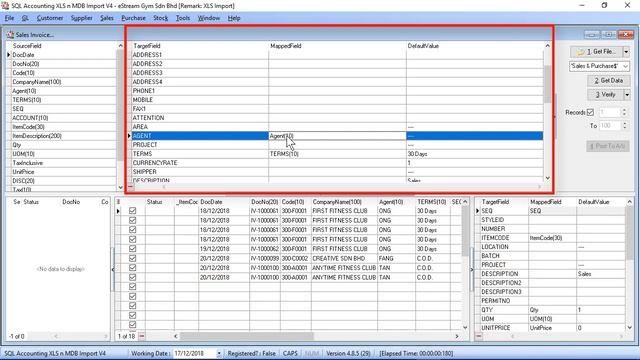Viewport: 640px width, 360px height.
Task: Click the CompanyName(100) column header in the data grid
Action: (344, 202)
